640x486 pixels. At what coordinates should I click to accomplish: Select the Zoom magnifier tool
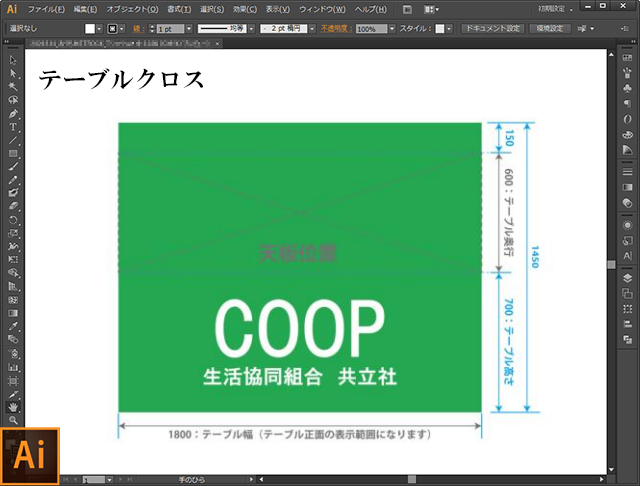pyautogui.click(x=13, y=420)
